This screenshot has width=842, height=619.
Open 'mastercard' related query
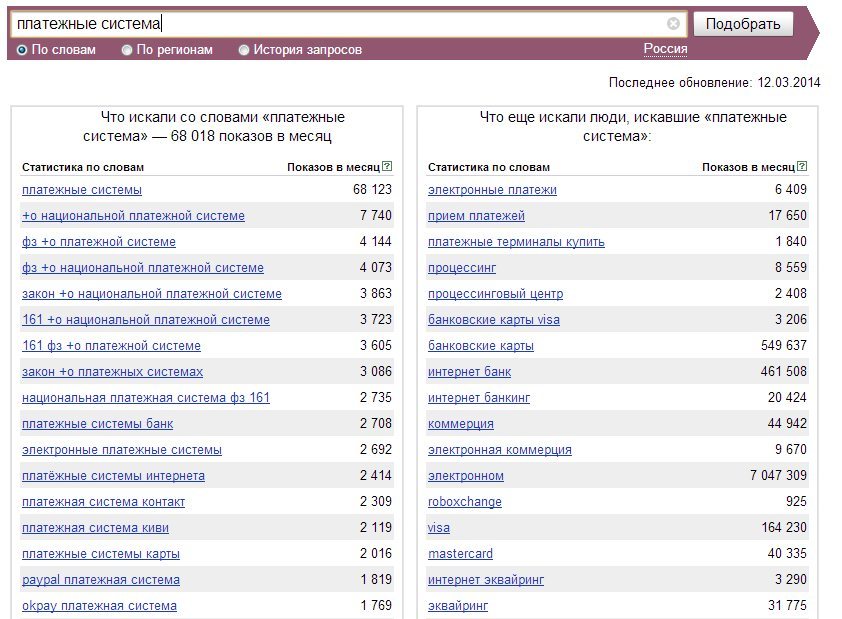click(x=460, y=554)
